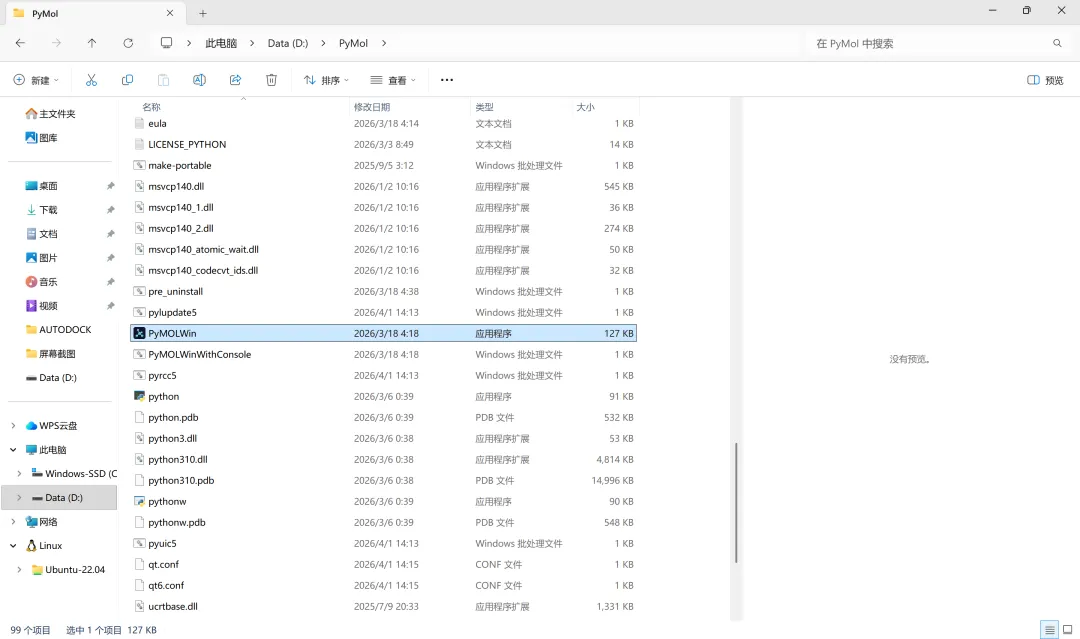The height and width of the screenshot is (639, 1080).
Task: Add a new tab with plus button
Action: (x=202, y=13)
